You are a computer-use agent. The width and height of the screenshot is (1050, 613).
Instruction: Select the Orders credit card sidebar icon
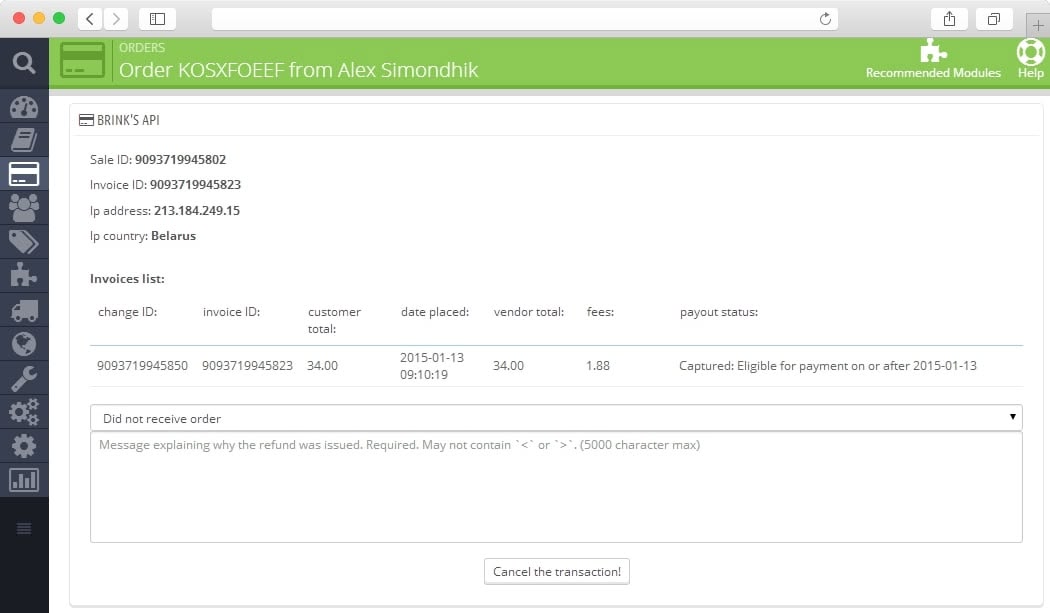pyautogui.click(x=24, y=174)
